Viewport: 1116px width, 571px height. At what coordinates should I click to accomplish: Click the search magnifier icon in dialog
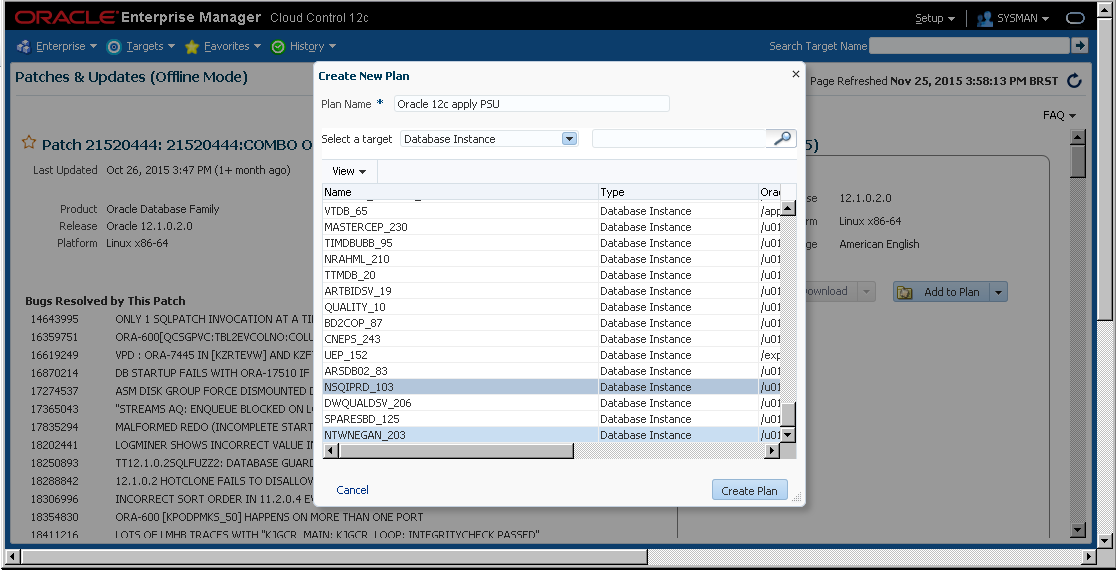point(781,138)
